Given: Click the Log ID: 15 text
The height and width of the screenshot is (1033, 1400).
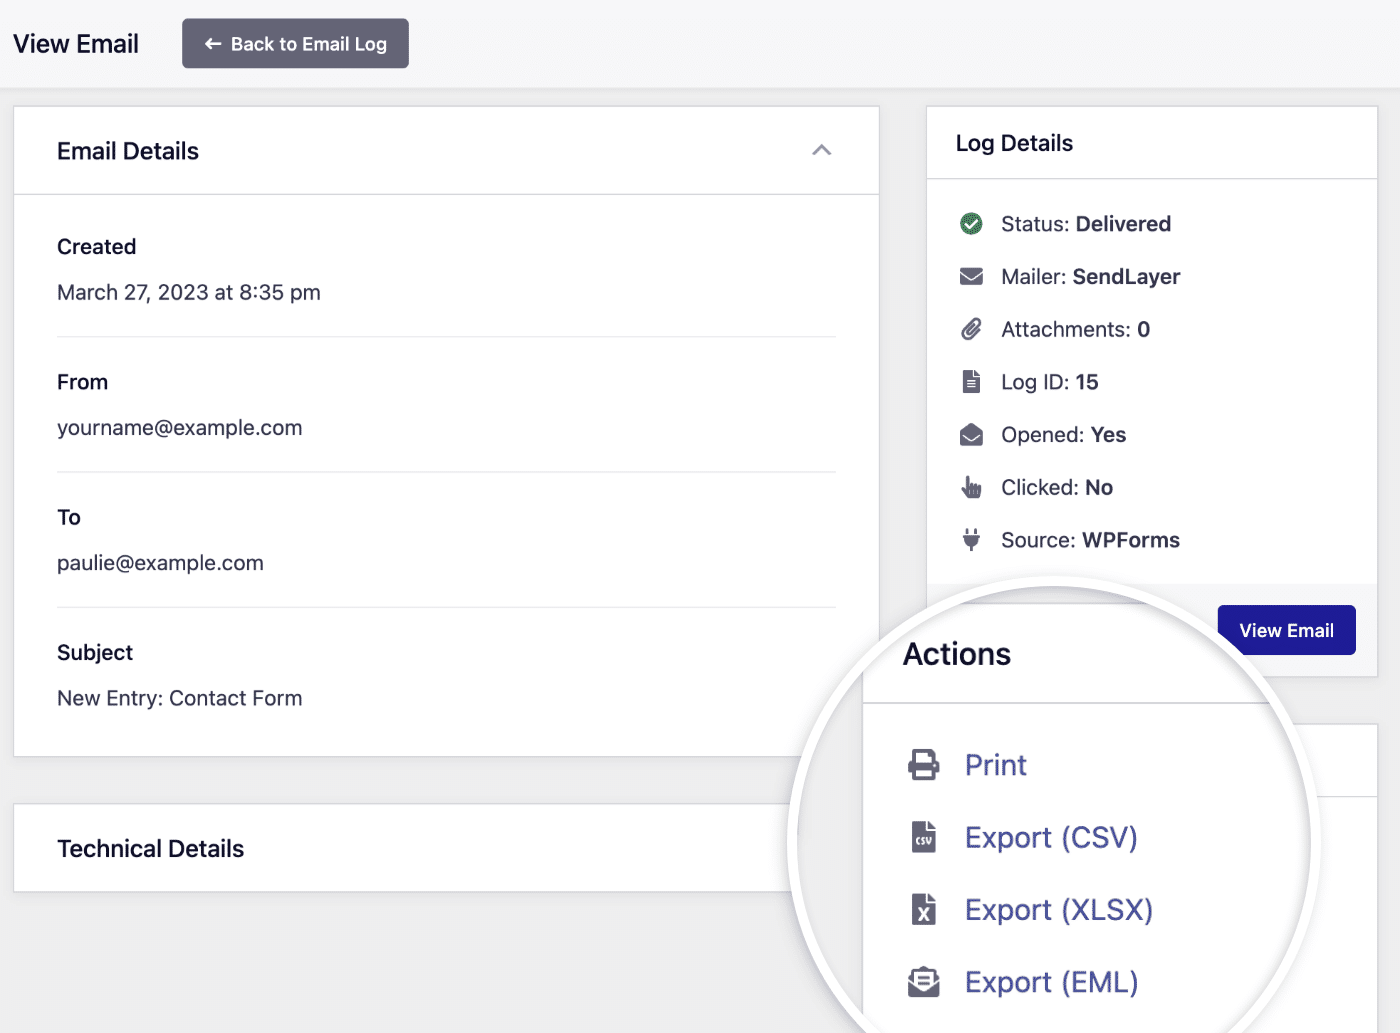Looking at the screenshot, I should (1050, 382).
